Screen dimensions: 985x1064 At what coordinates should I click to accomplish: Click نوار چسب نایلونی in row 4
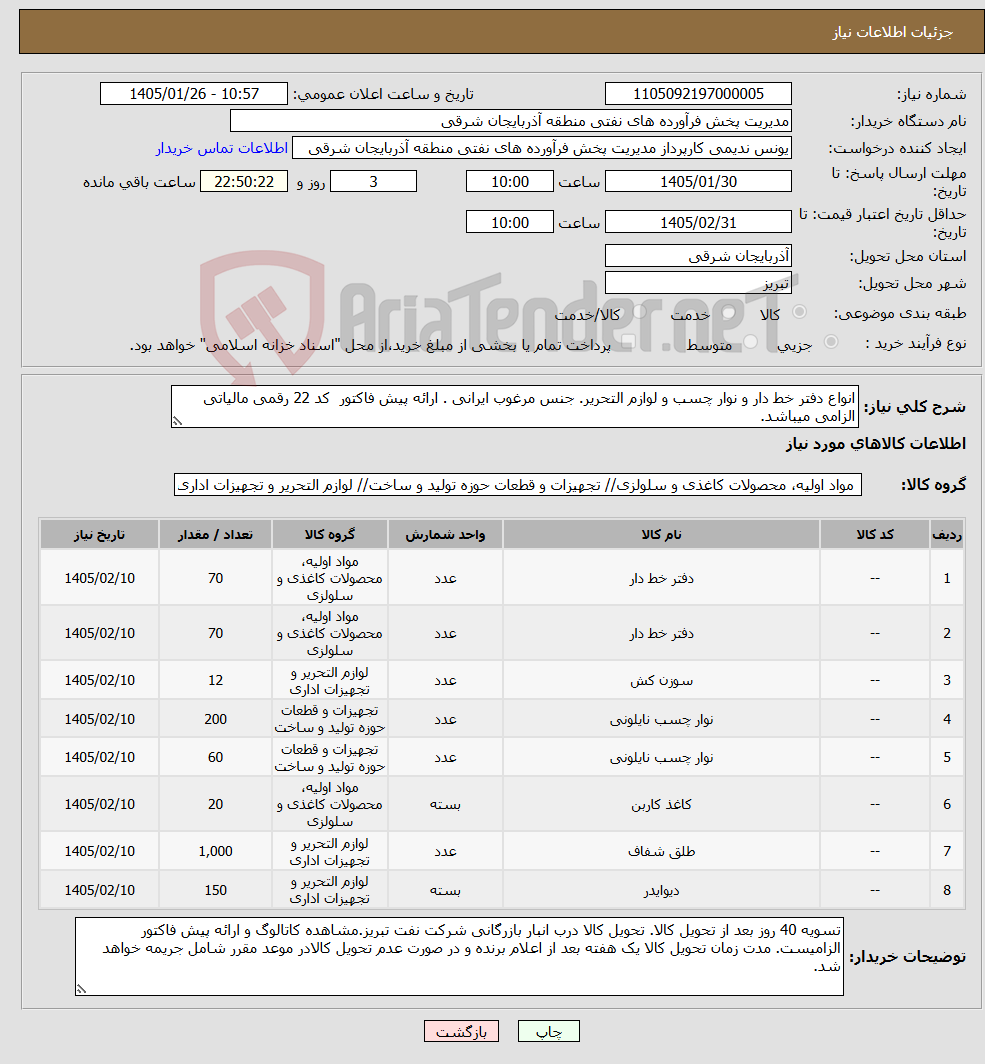[x=661, y=719]
